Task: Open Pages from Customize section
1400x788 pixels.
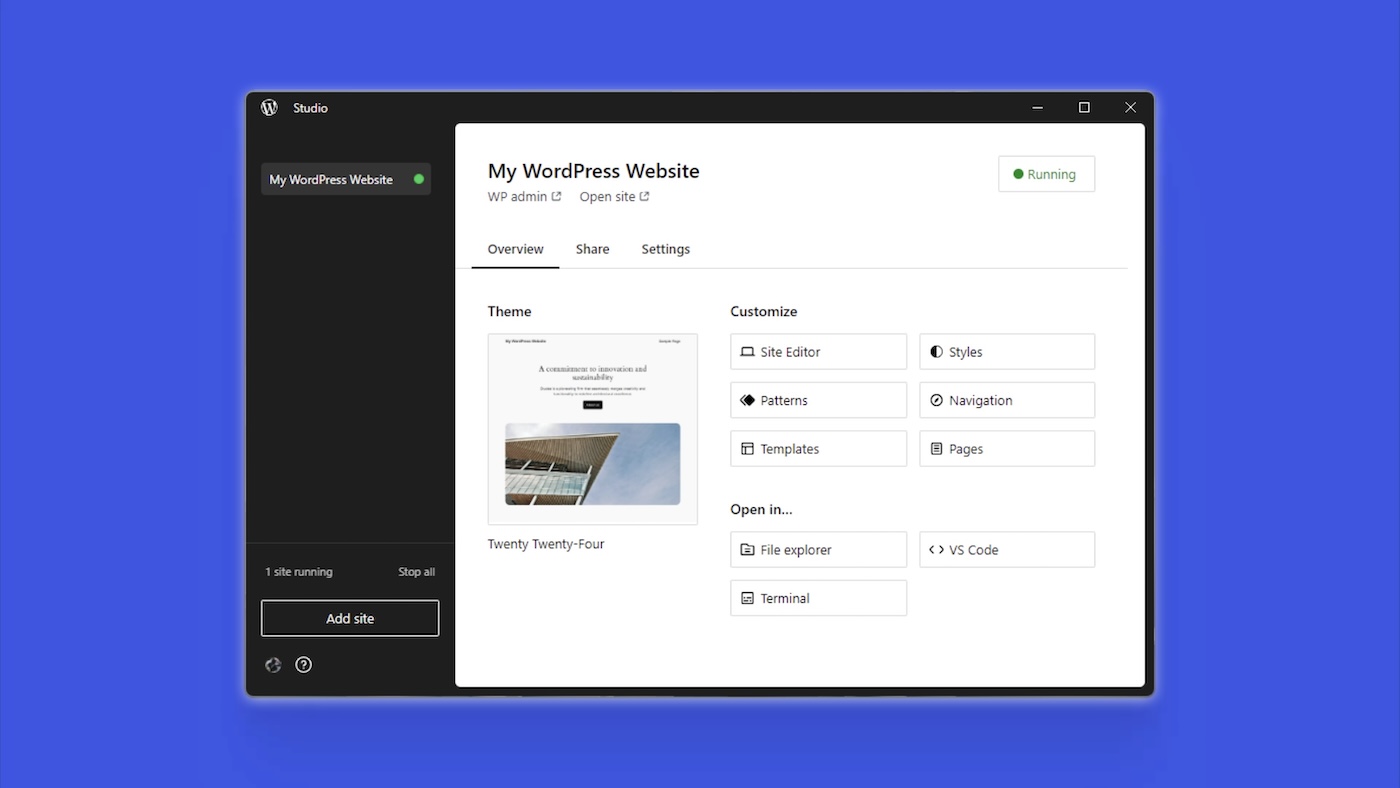Action: click(x=1007, y=449)
